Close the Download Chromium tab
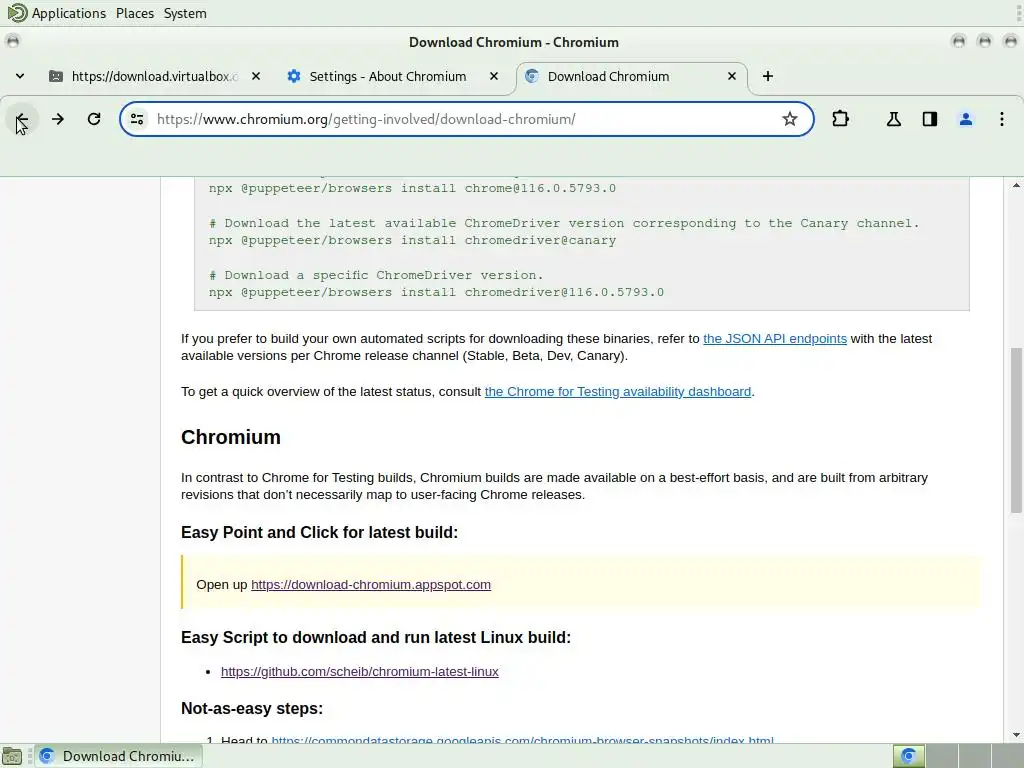This screenshot has width=1024, height=768. [x=732, y=76]
